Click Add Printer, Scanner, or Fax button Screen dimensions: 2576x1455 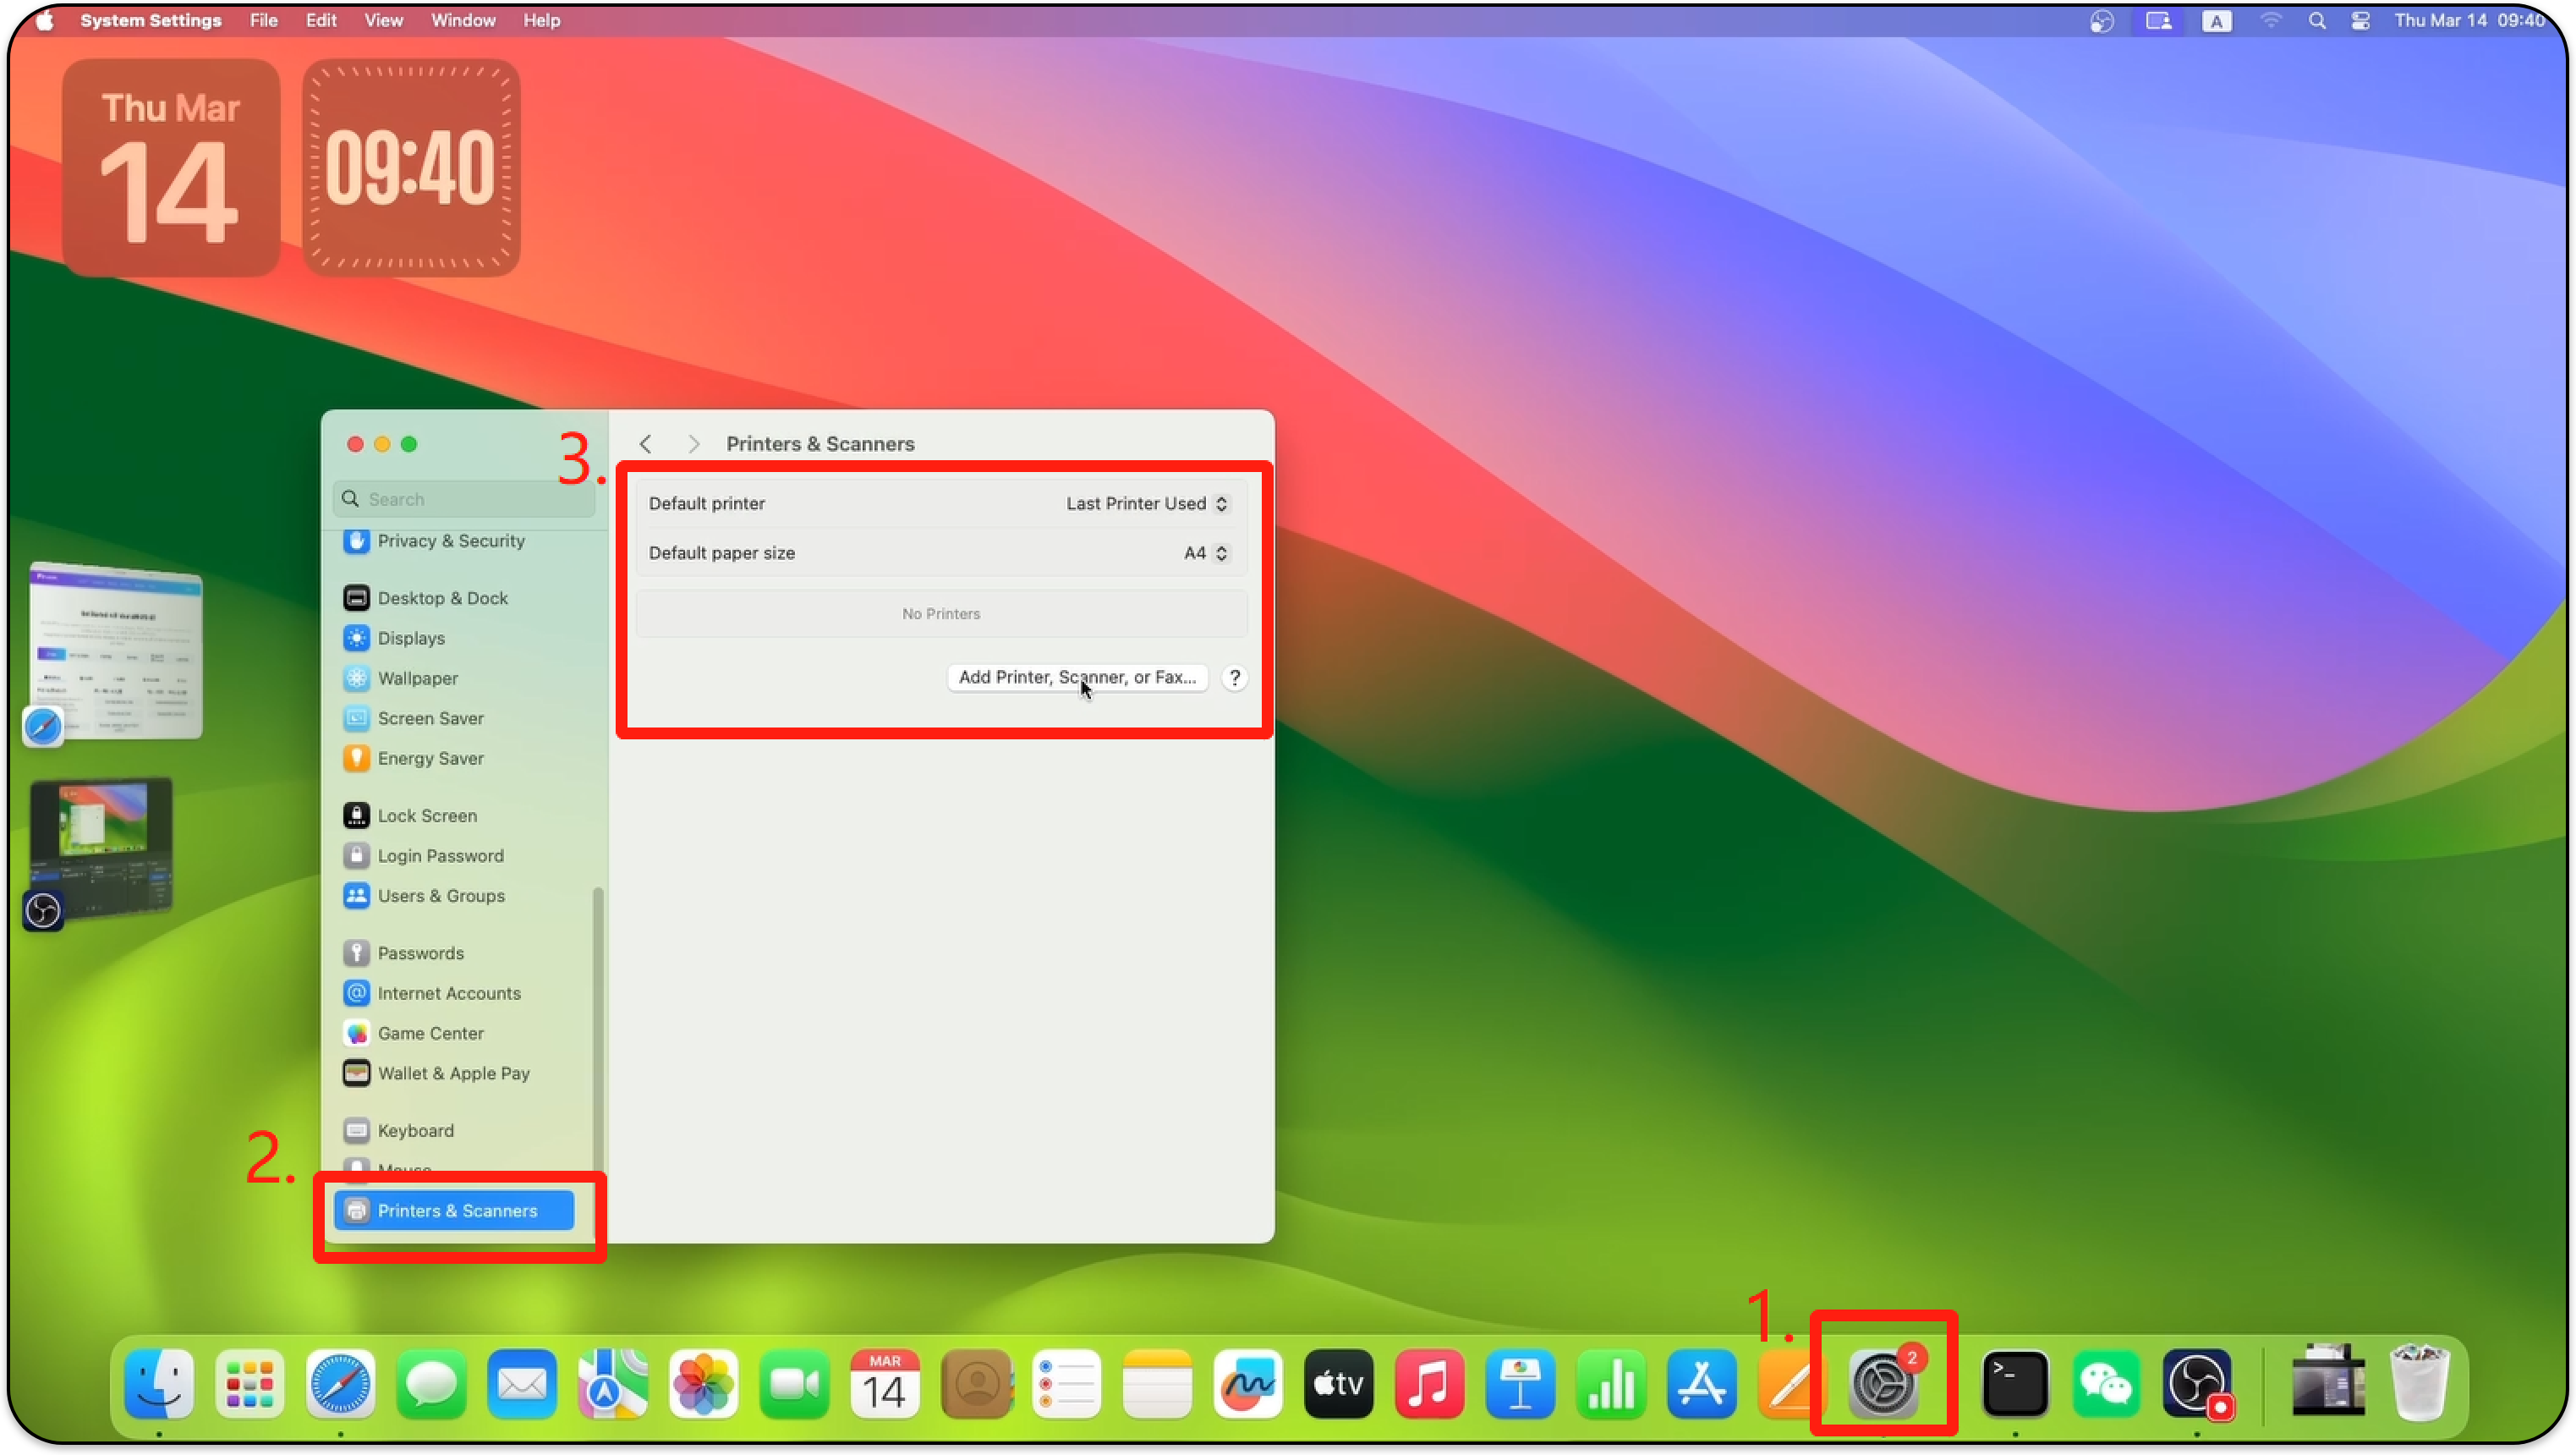[x=1076, y=677]
